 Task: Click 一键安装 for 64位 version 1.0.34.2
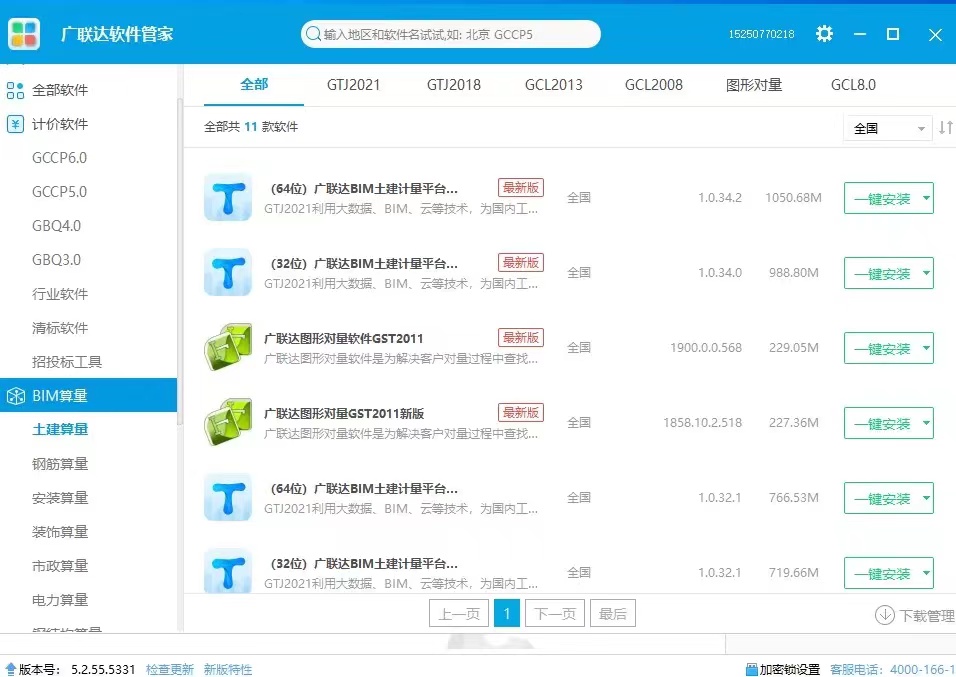pyautogui.click(x=882, y=198)
